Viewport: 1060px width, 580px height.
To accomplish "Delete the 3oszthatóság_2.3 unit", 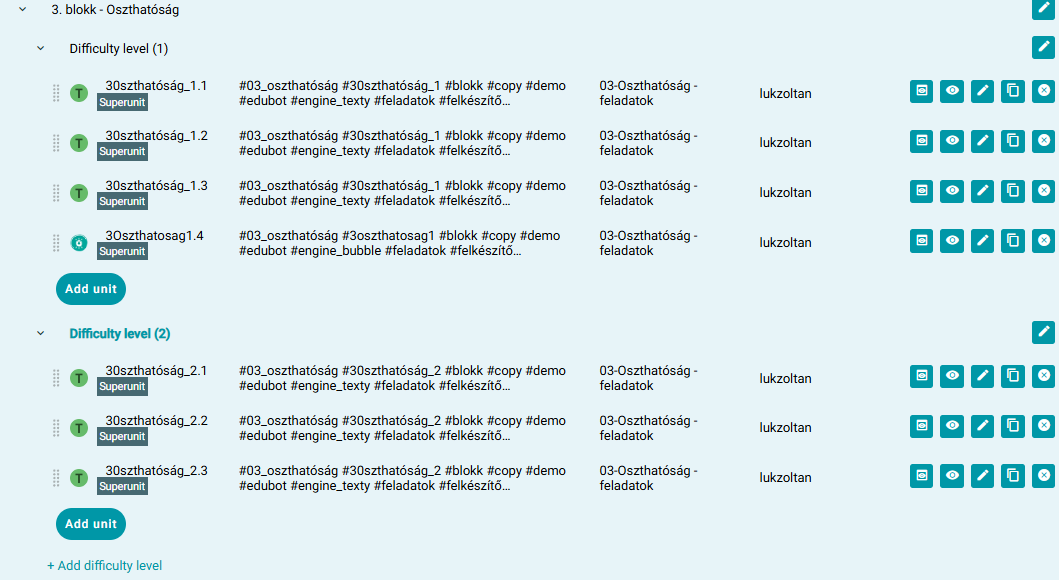I will [x=1043, y=476].
